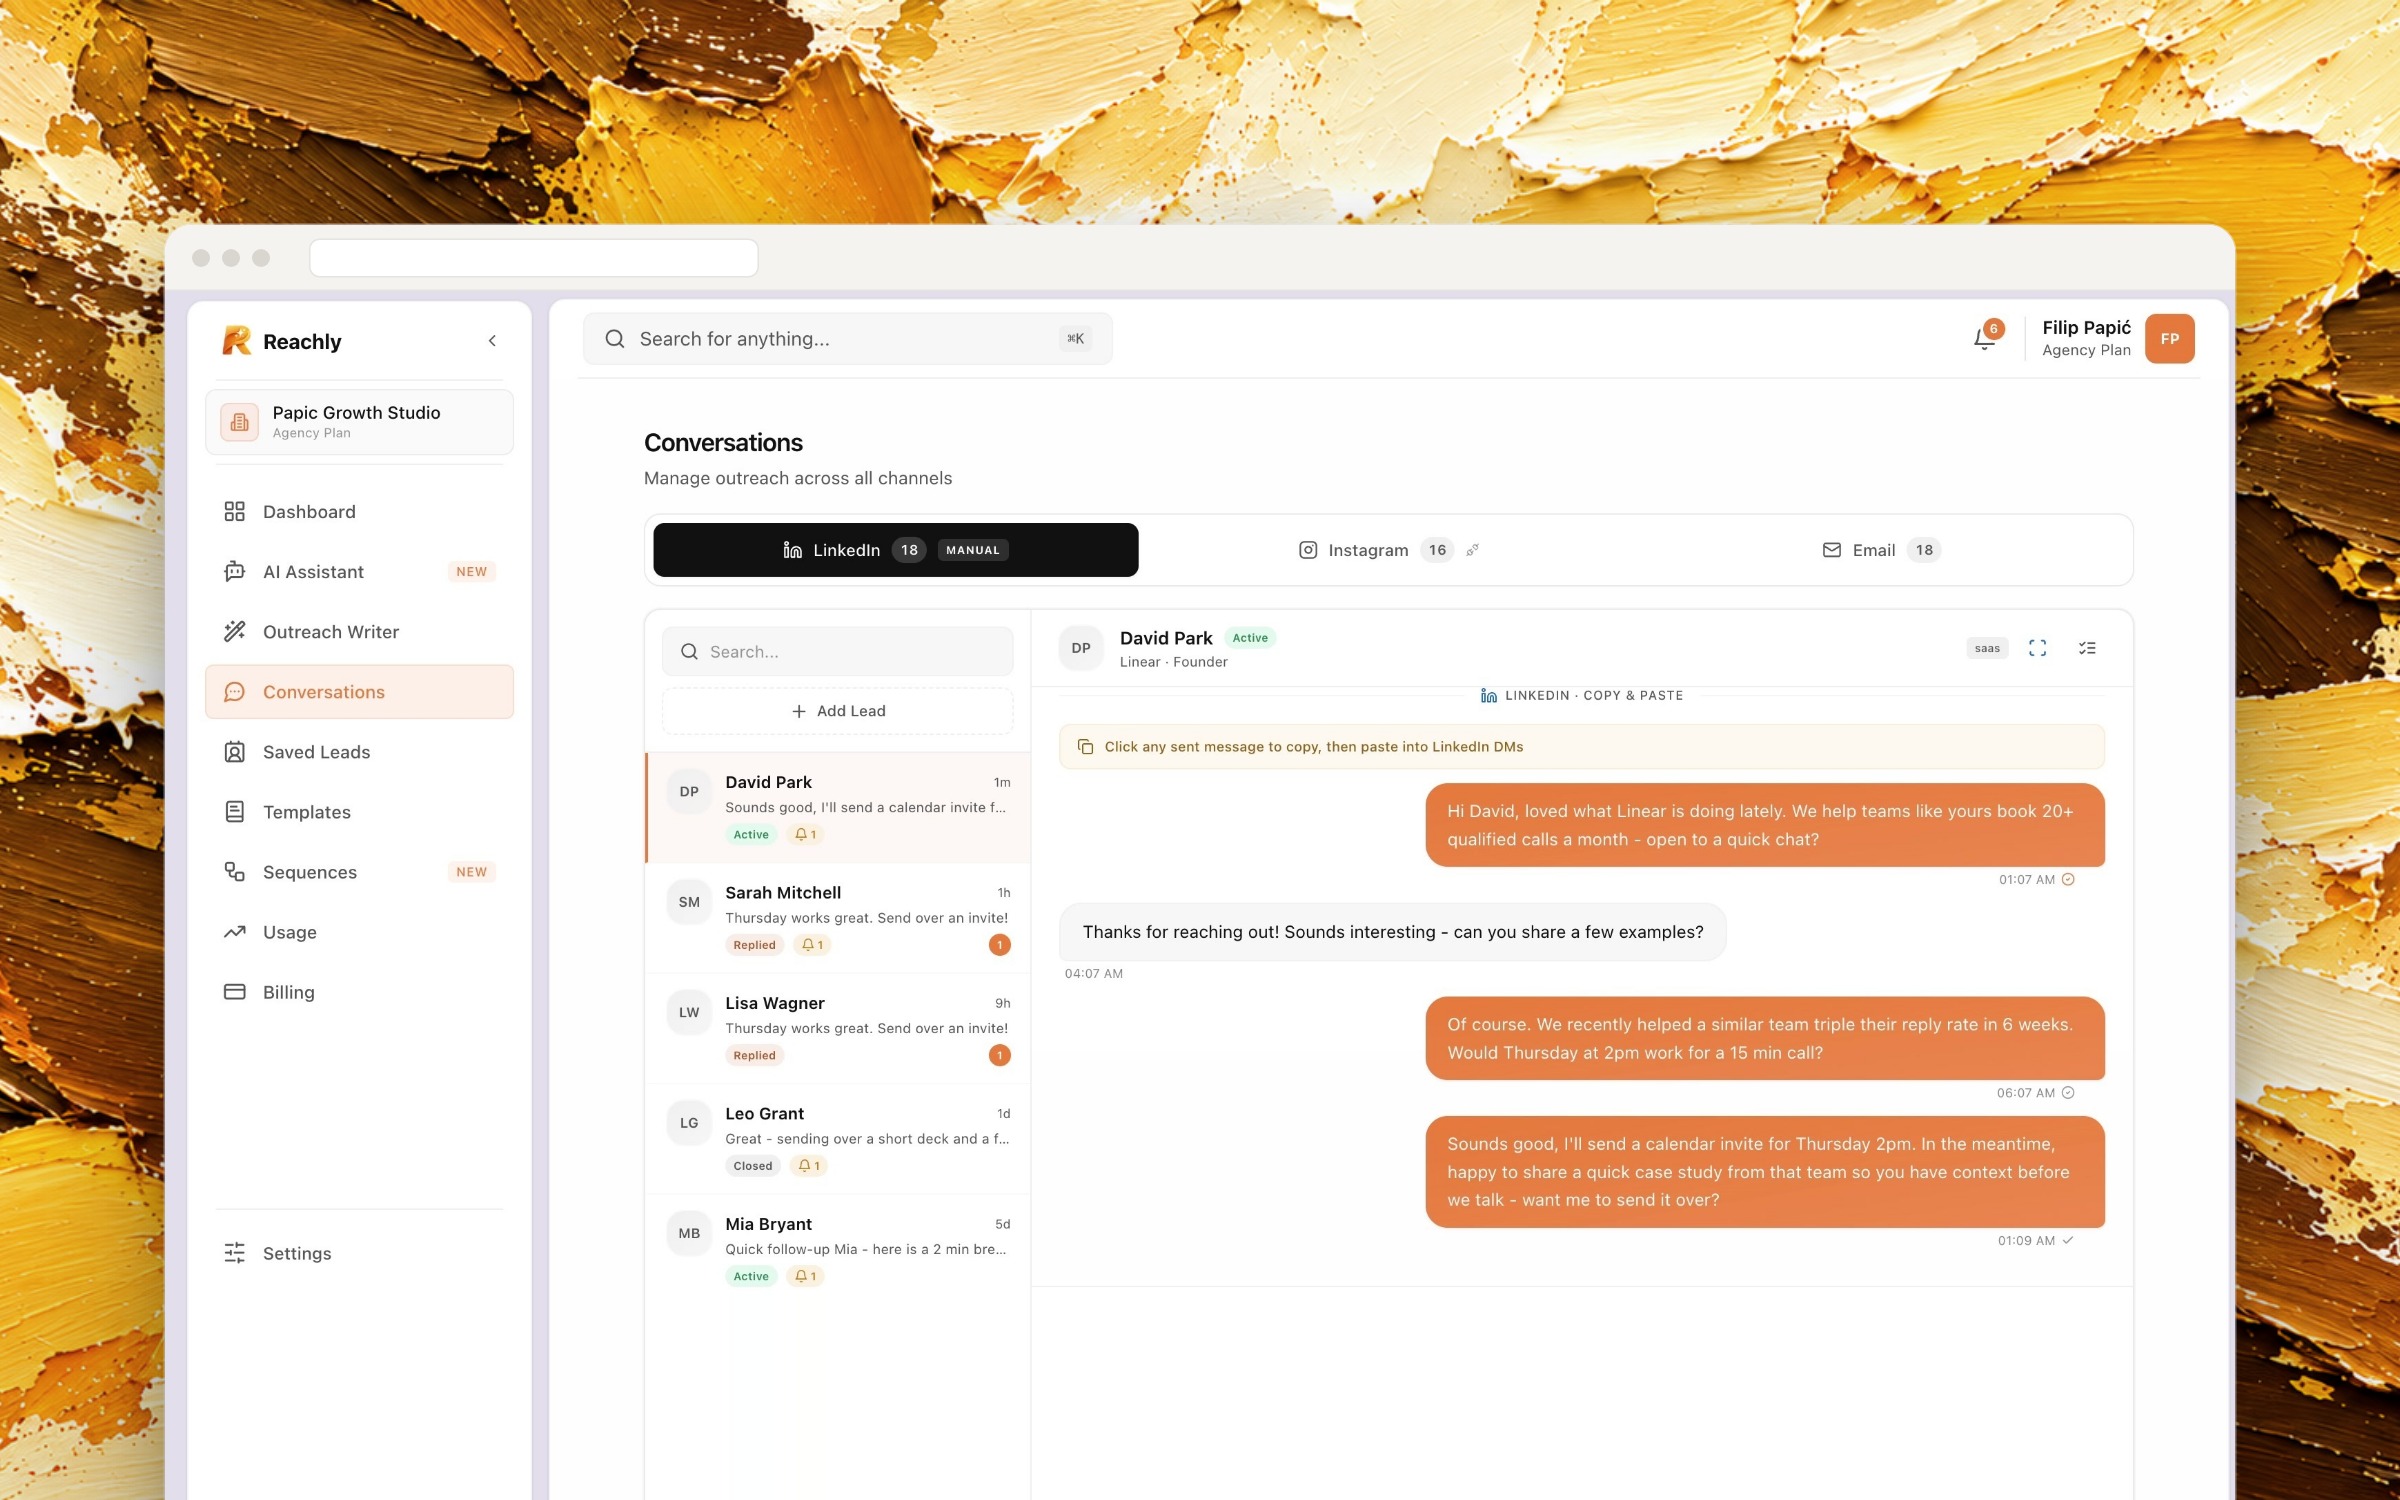Screen dimensions: 2400x1500
Task: Click the Reachly logo icon
Action: point(237,341)
